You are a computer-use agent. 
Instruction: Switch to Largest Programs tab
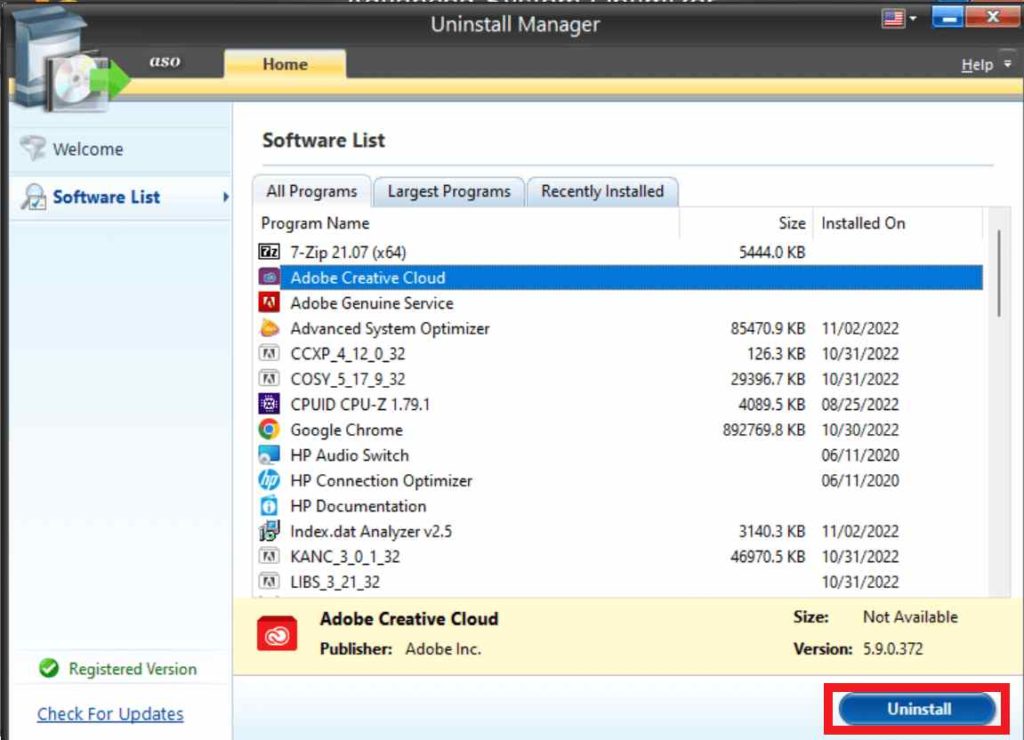point(449,191)
